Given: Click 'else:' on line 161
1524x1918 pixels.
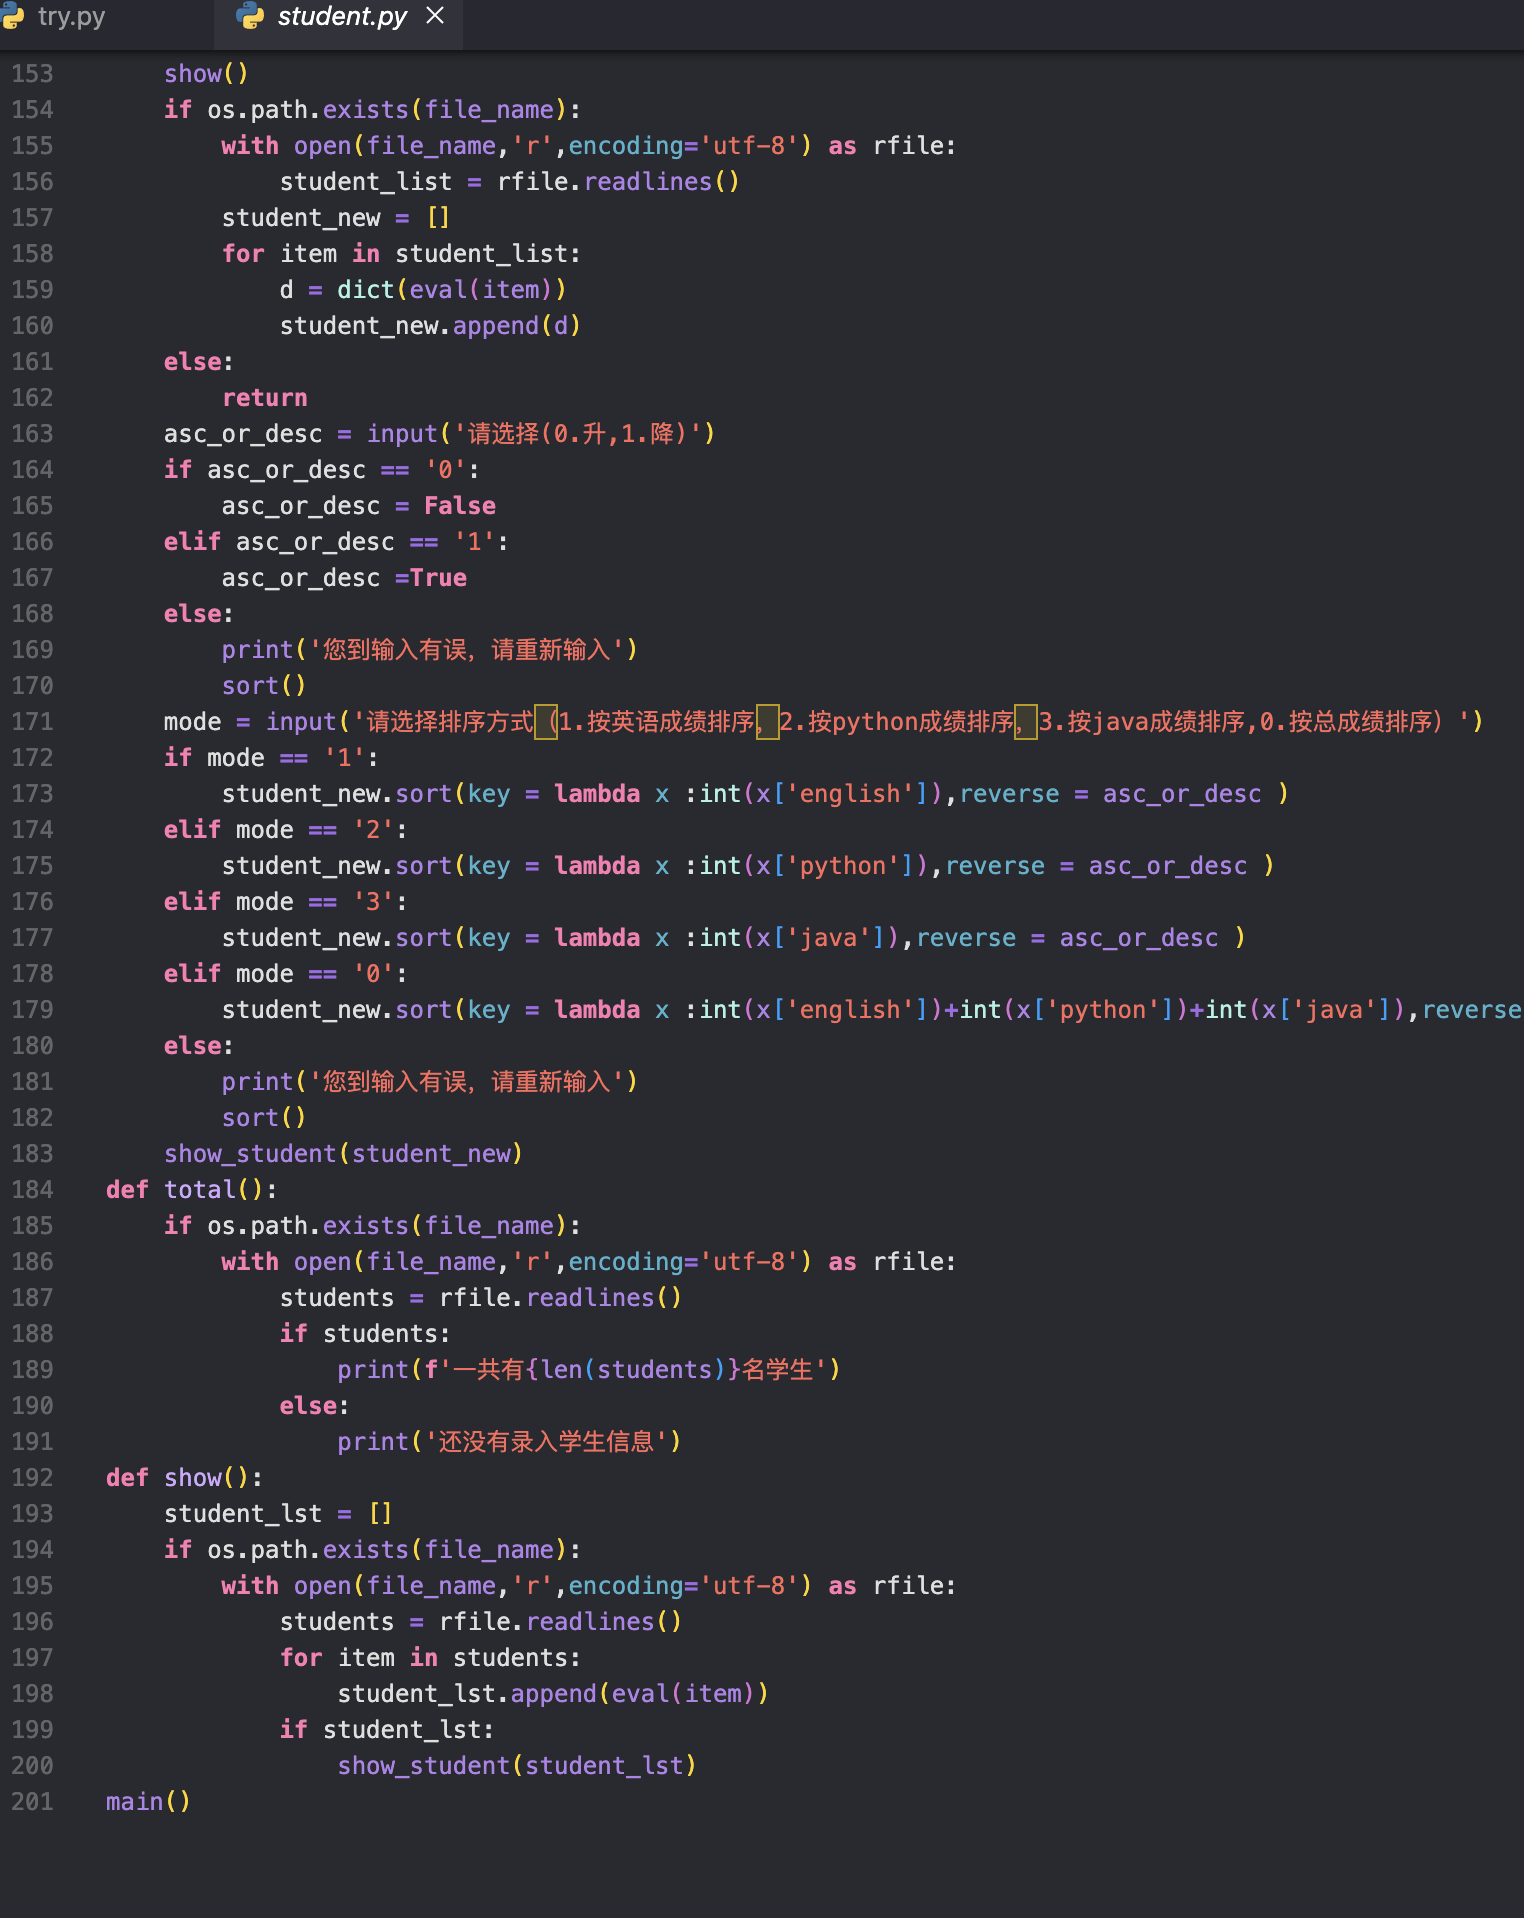Looking at the screenshot, I should 199,362.
